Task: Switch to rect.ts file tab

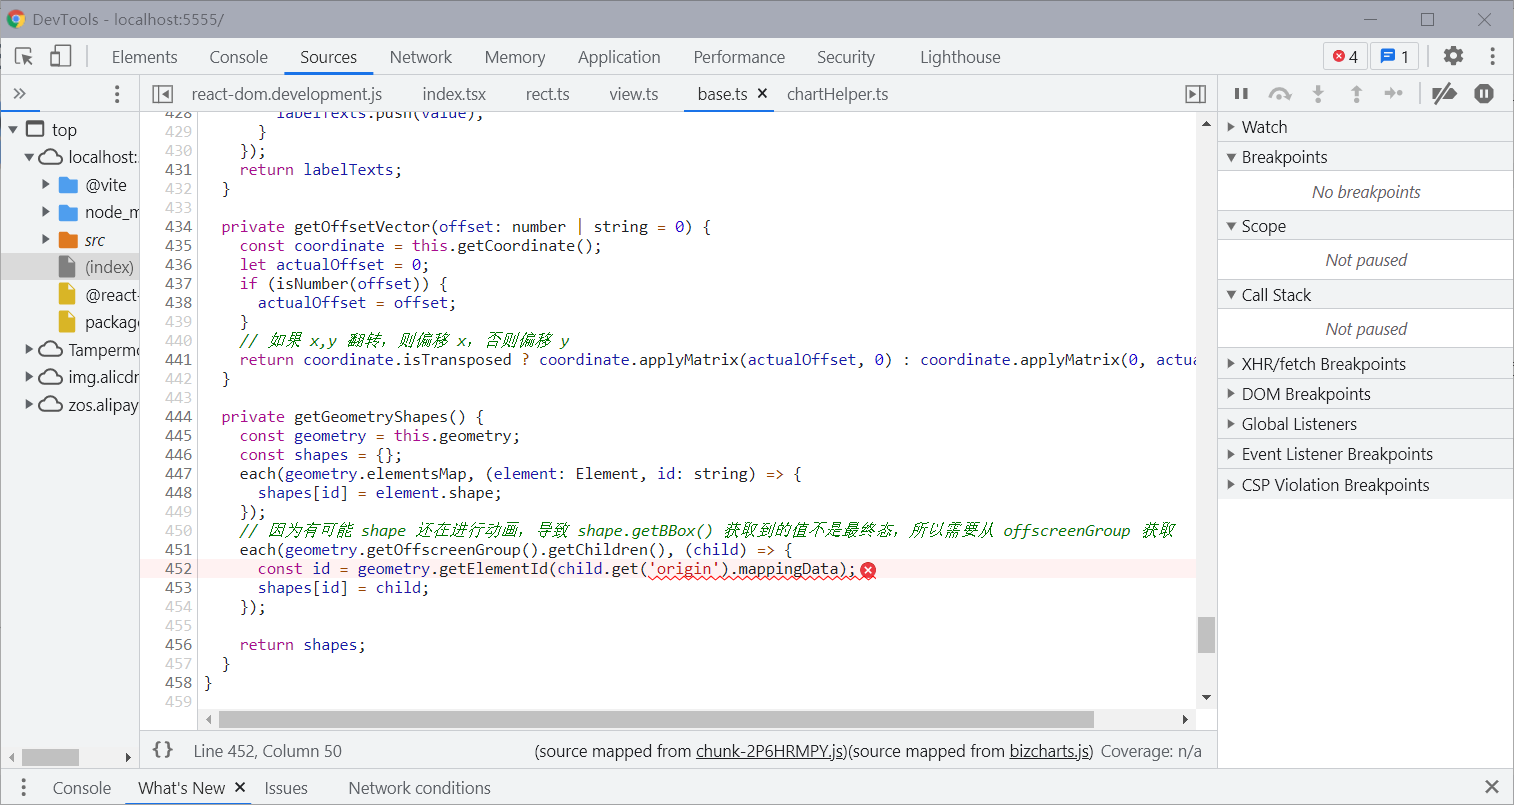Action: tap(548, 94)
